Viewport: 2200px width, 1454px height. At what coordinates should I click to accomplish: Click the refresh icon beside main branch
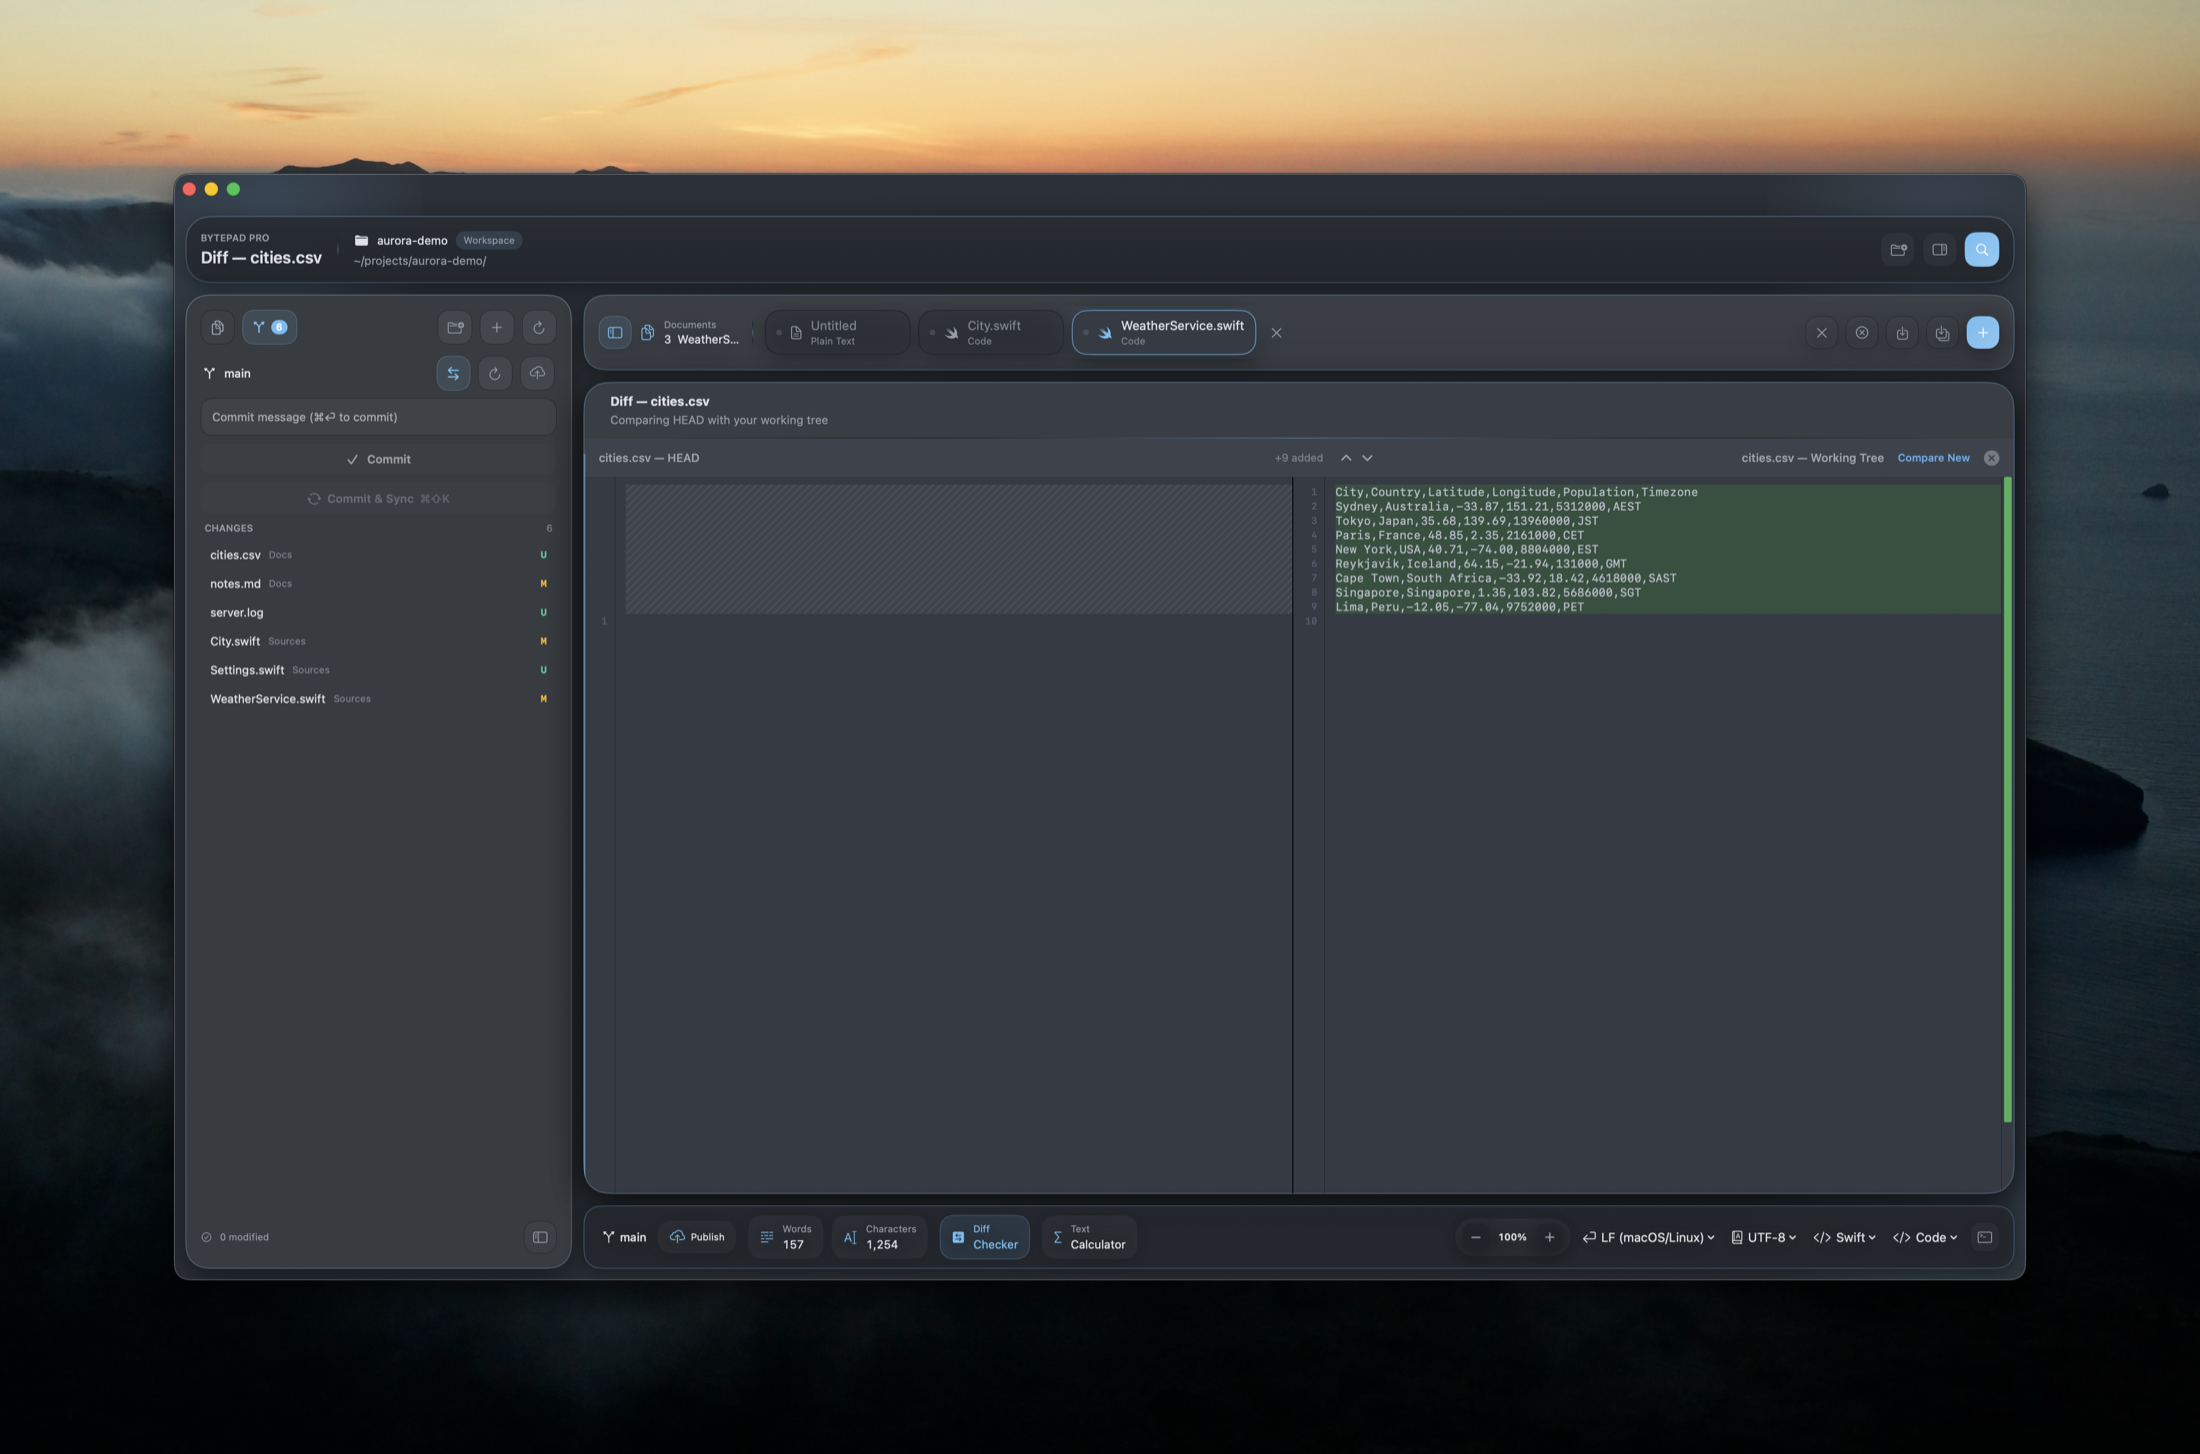[x=495, y=373]
